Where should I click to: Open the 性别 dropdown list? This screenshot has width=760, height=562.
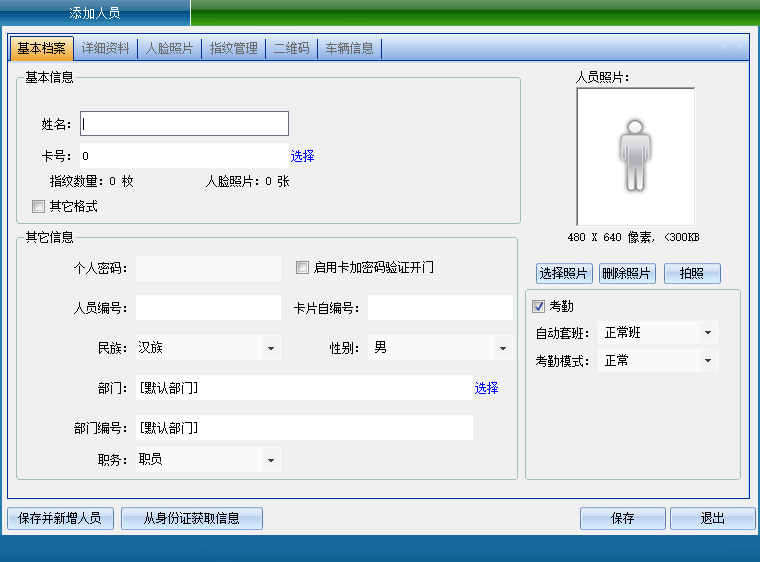pyautogui.click(x=502, y=348)
